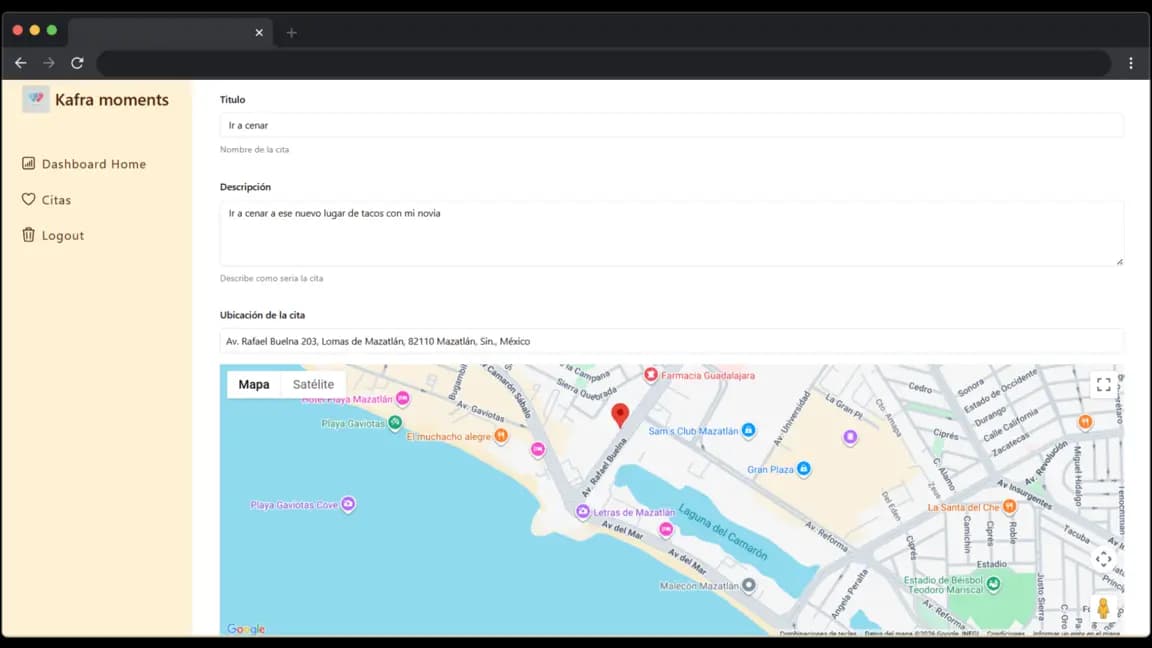Select Sam's Club Mazatlán map marker

(748, 431)
